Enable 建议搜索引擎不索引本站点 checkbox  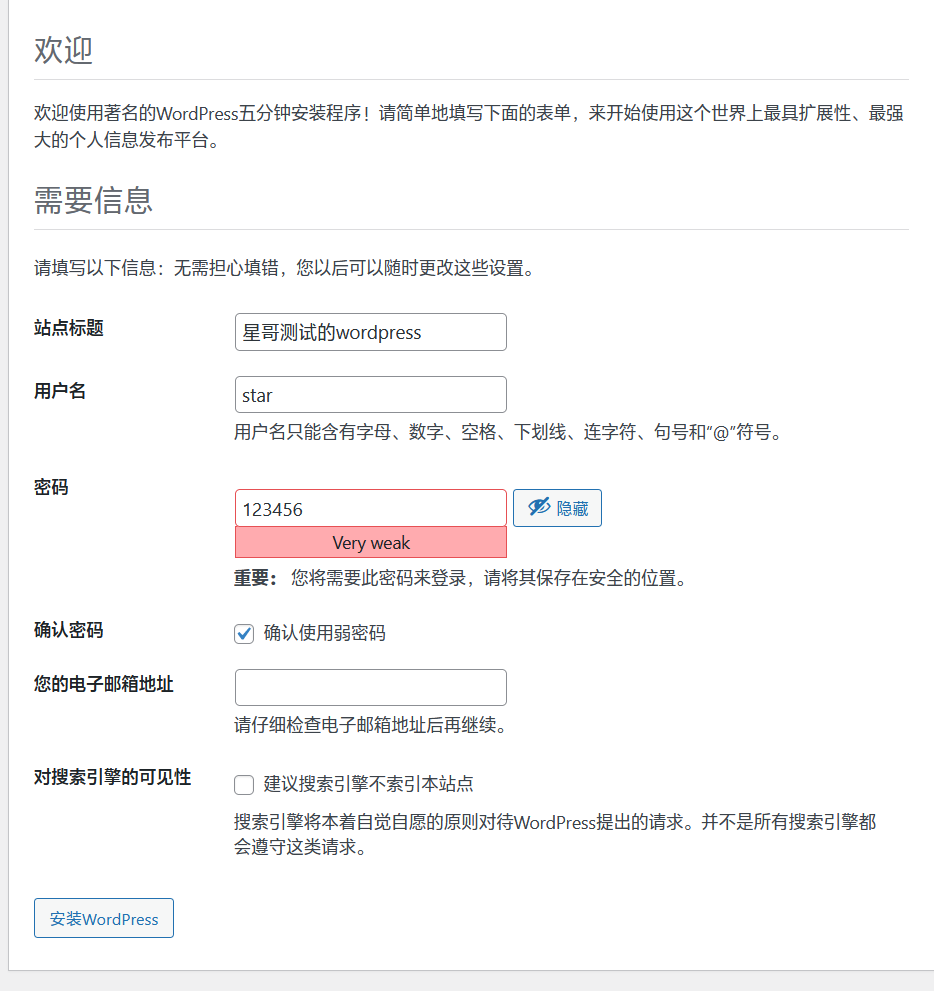pyautogui.click(x=244, y=784)
